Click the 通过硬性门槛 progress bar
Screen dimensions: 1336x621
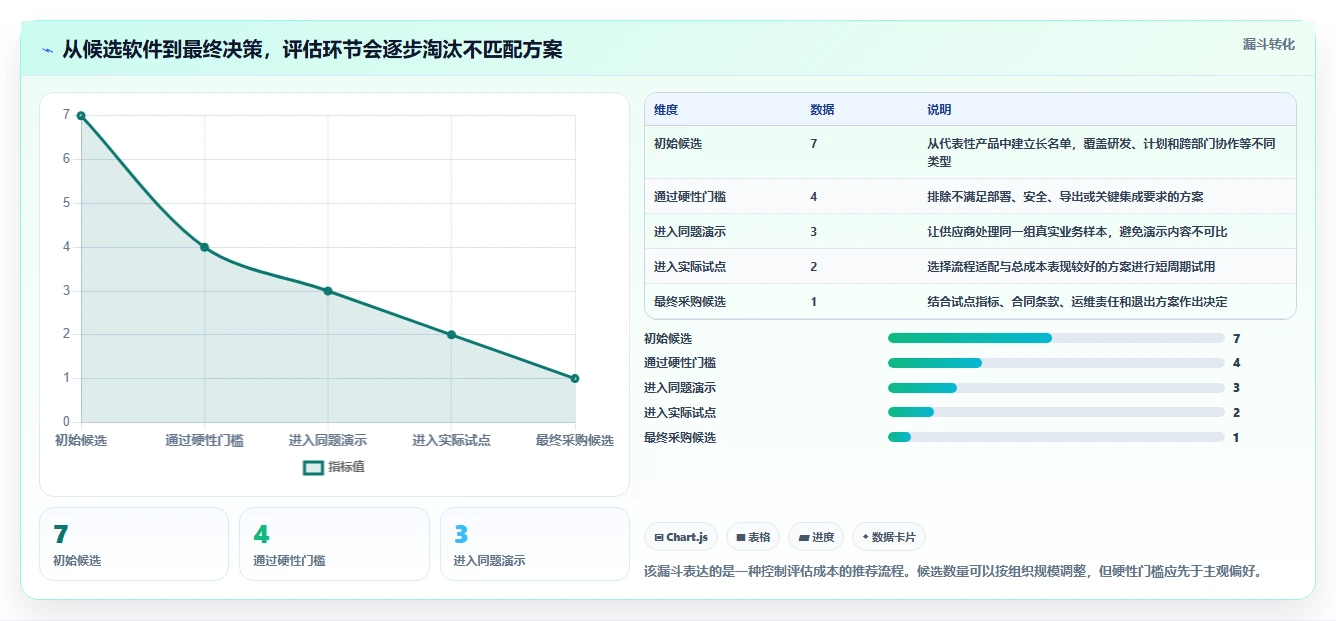tap(1056, 363)
